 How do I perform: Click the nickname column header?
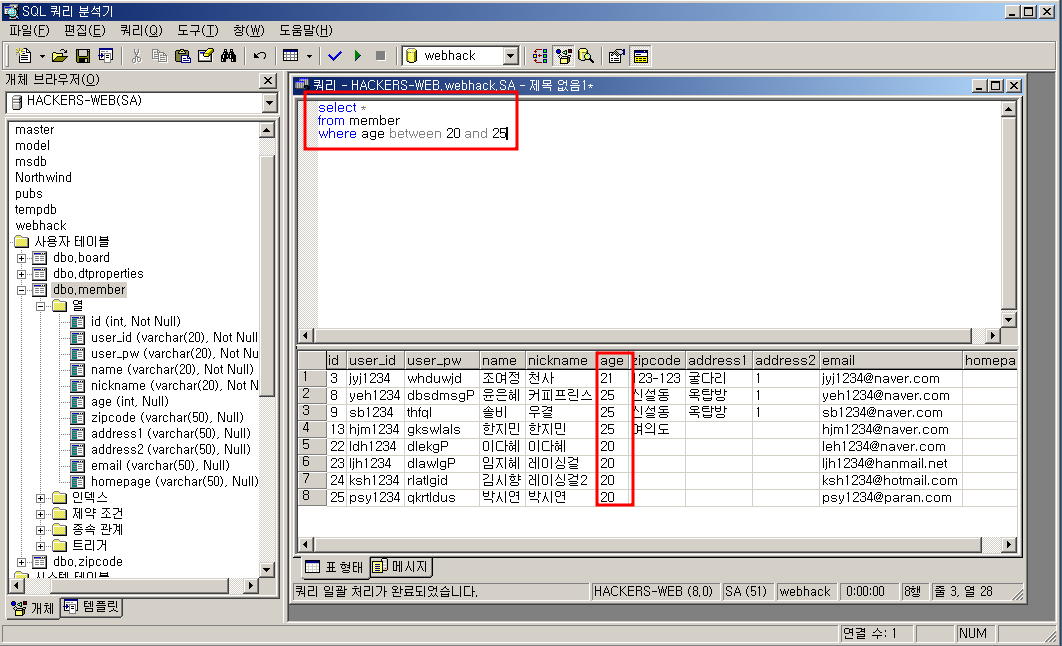[x=560, y=361]
